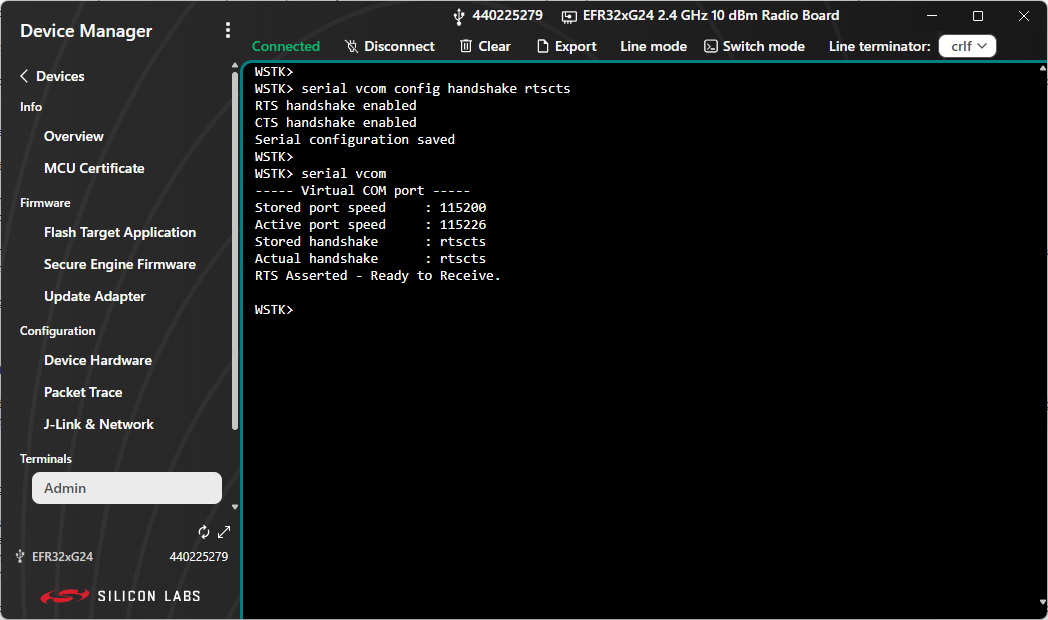The width and height of the screenshot is (1048, 620).
Task: Click the Firmware section header
Action: [45, 203]
